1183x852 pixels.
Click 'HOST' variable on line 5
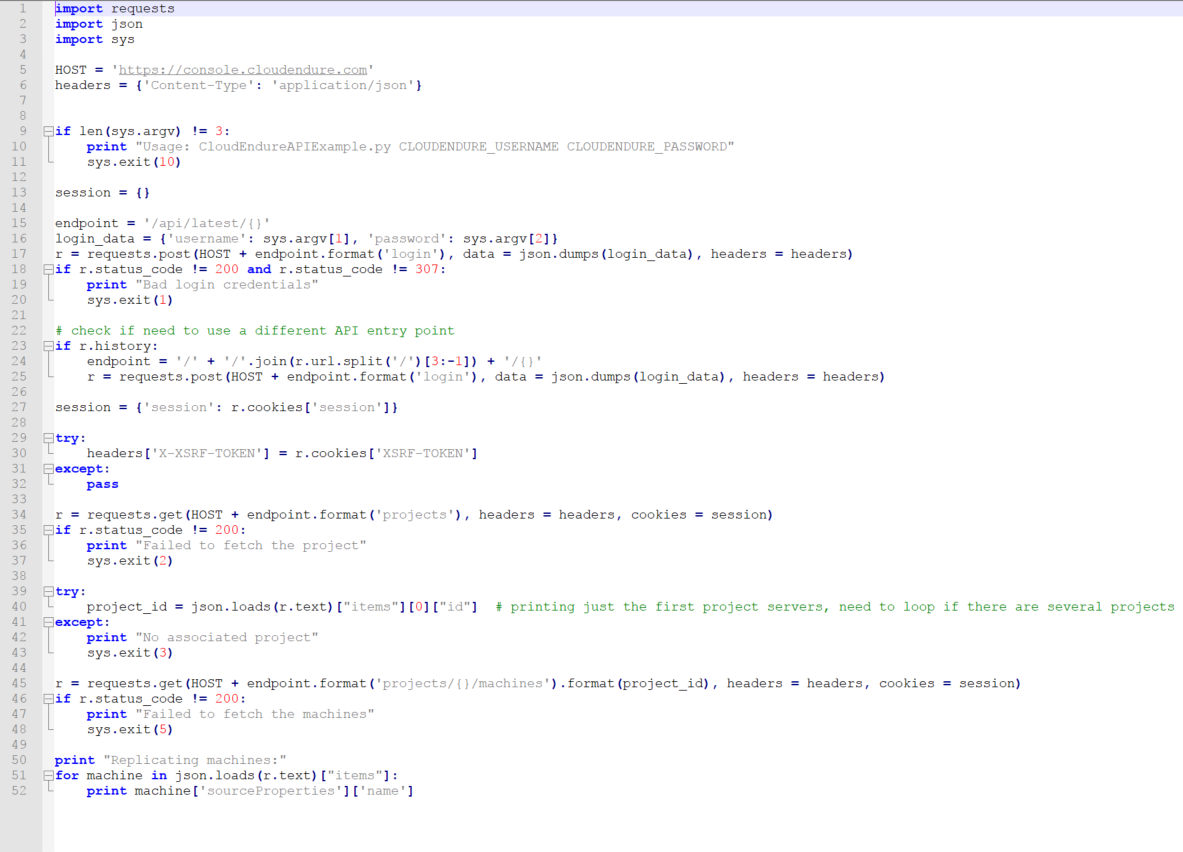(71, 69)
